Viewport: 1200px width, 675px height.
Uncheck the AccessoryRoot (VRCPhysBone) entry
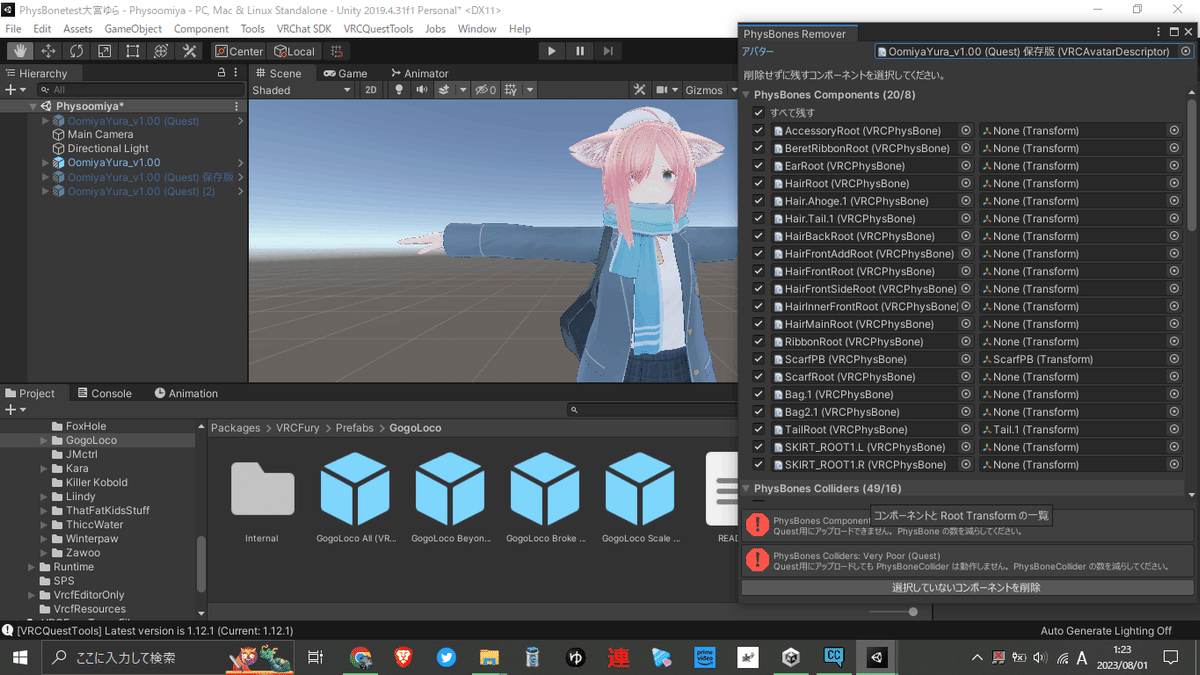point(758,130)
